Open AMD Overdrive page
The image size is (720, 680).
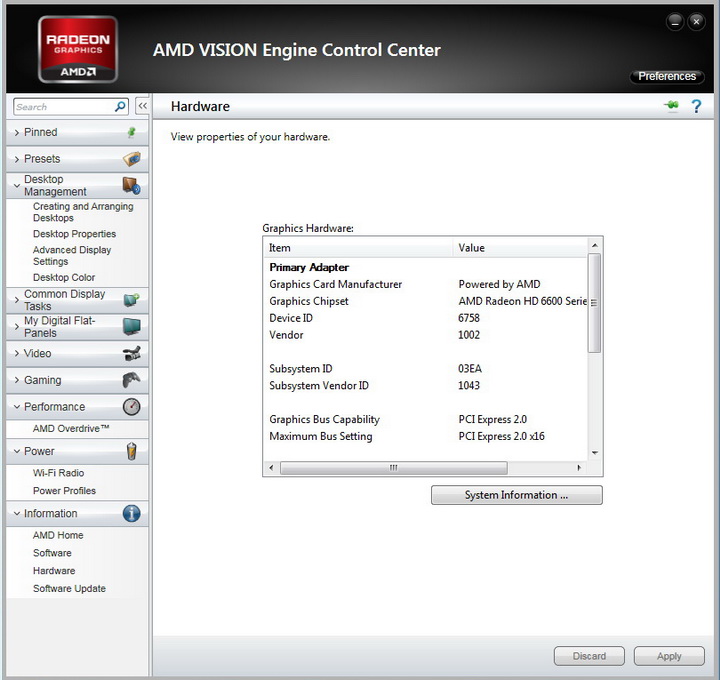pos(71,428)
